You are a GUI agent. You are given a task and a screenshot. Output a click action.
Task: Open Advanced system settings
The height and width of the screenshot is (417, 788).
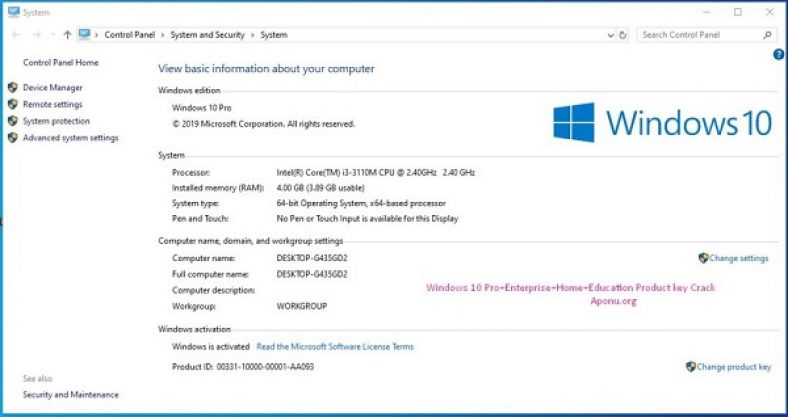[x=71, y=138]
